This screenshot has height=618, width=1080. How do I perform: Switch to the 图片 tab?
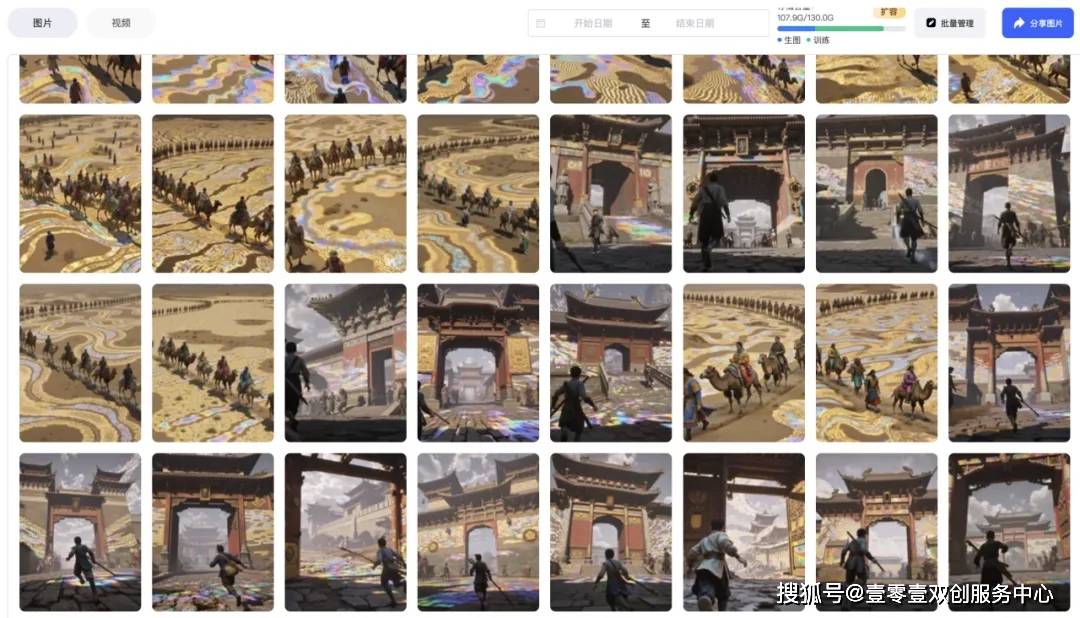coord(42,23)
